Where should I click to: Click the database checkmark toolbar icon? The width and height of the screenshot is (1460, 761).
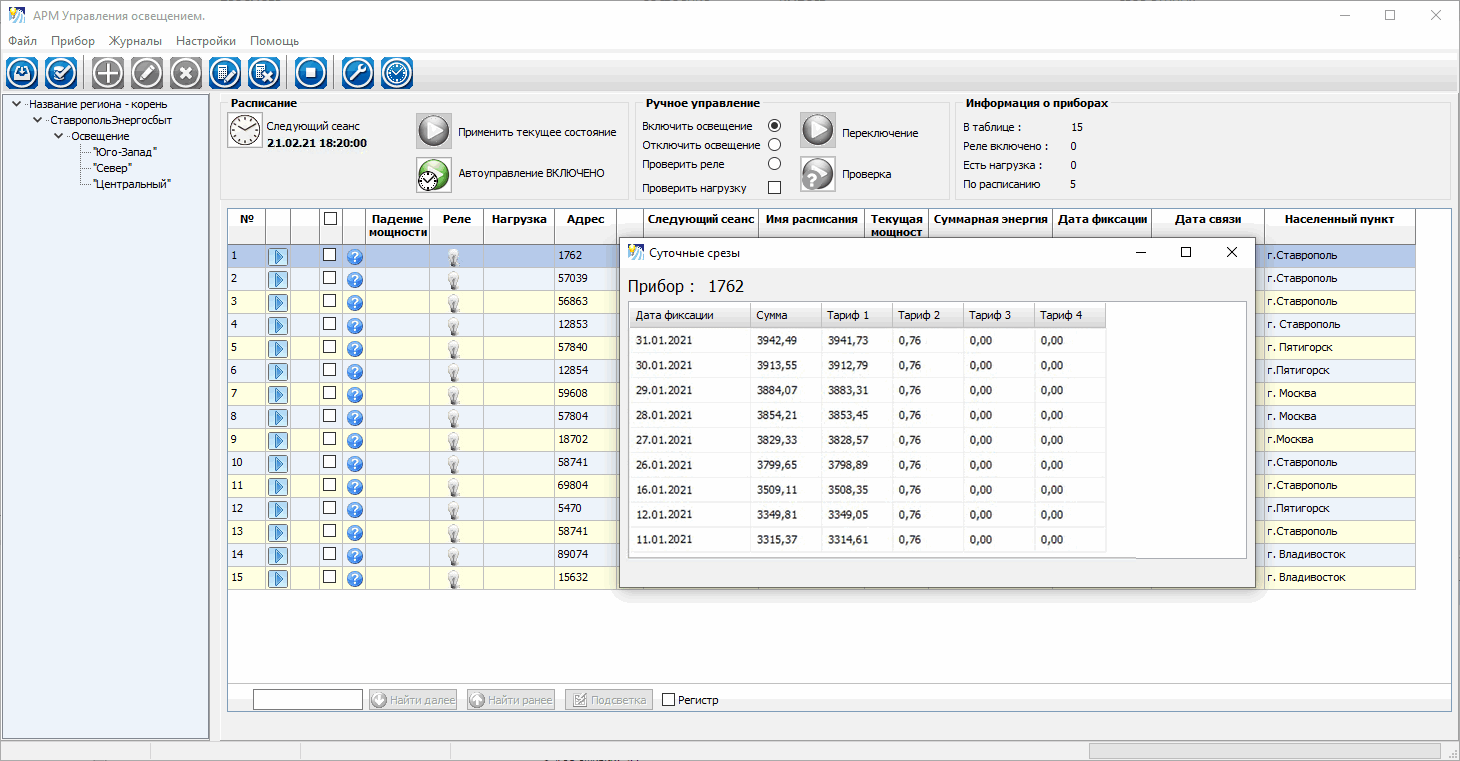61,73
